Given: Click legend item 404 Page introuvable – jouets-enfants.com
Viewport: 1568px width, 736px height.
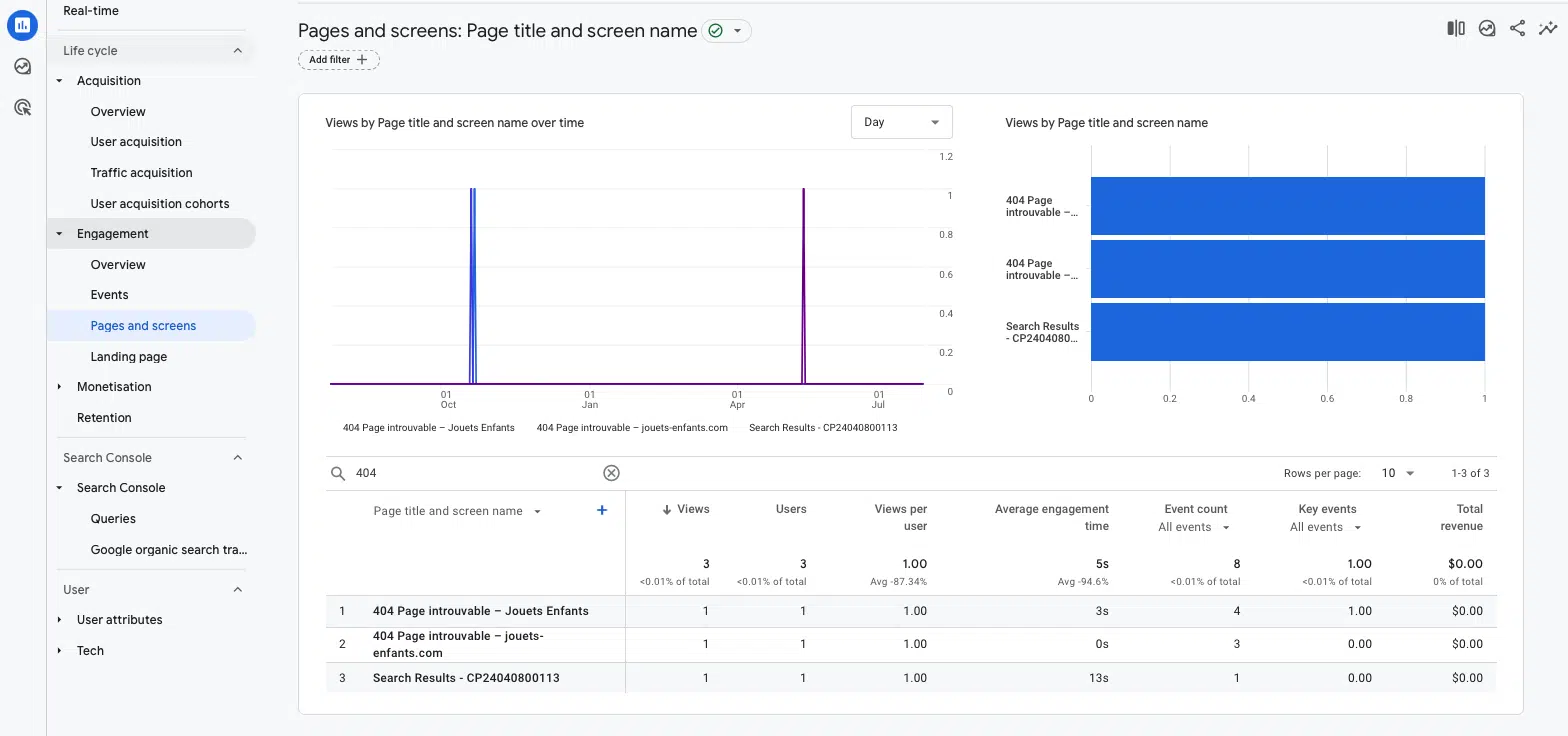Looking at the screenshot, I should coord(632,428).
